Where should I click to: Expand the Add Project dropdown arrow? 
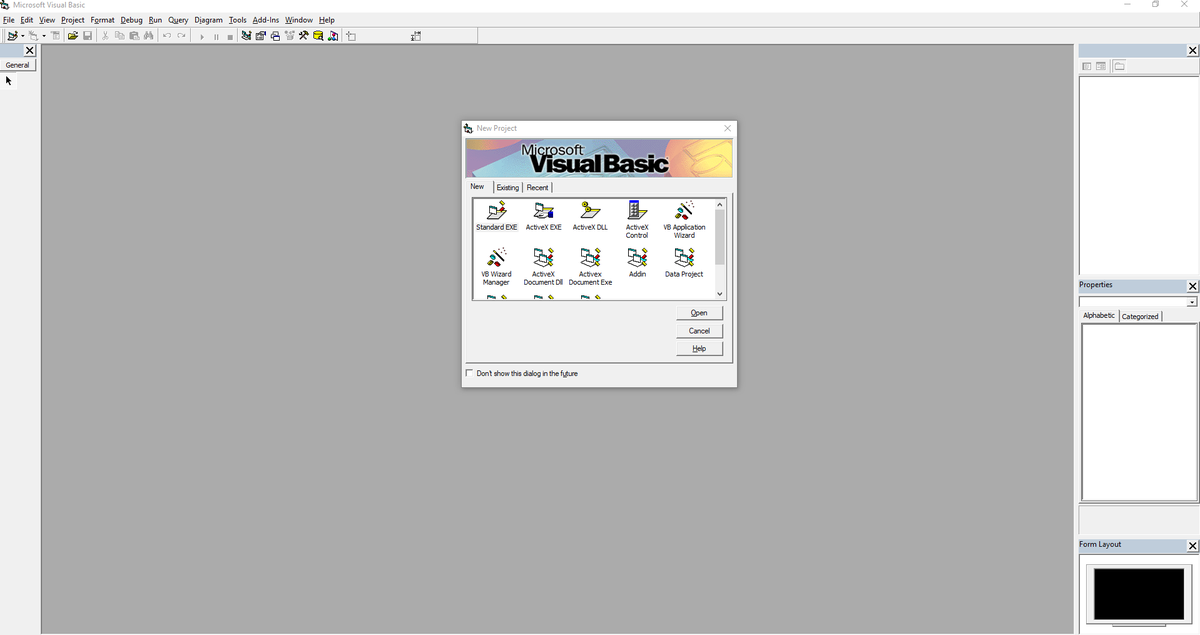22,36
